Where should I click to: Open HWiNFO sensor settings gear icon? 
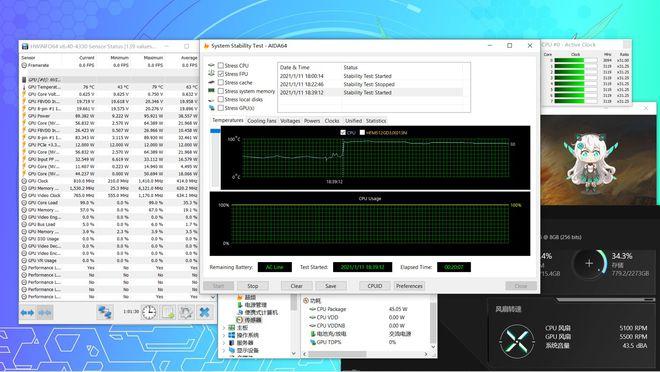click(x=186, y=312)
